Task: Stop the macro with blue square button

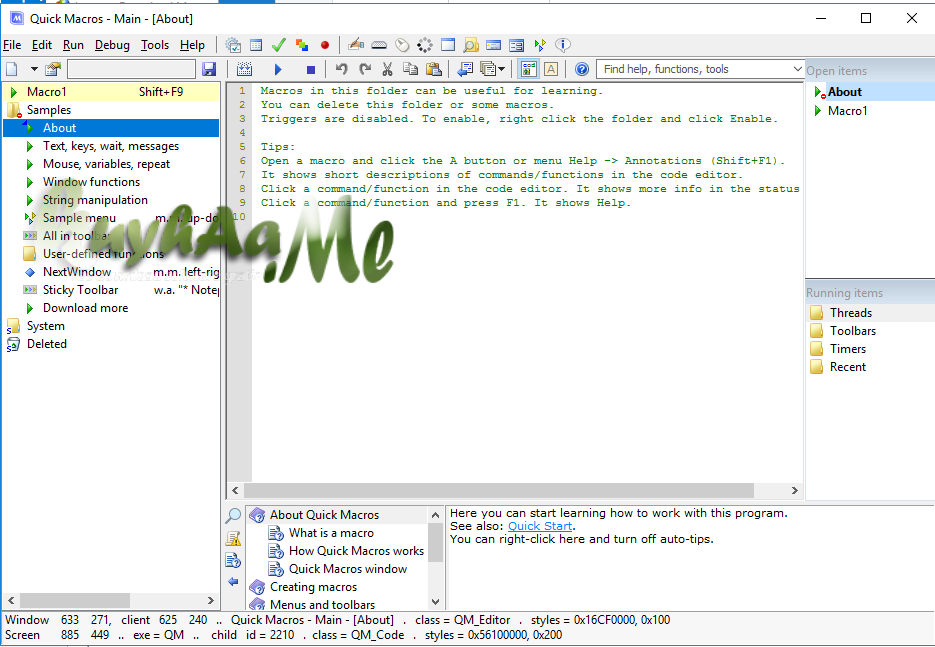Action: [311, 70]
